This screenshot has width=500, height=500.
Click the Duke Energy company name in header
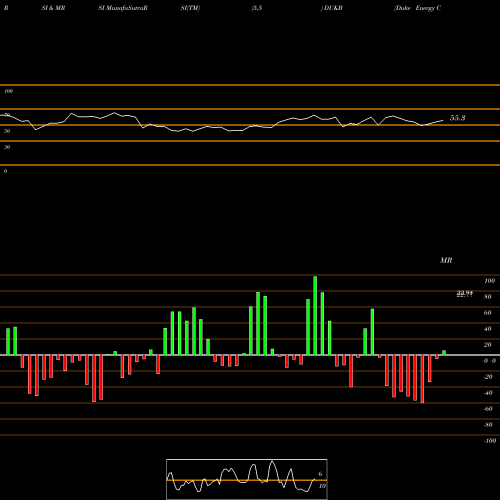pos(418,8)
